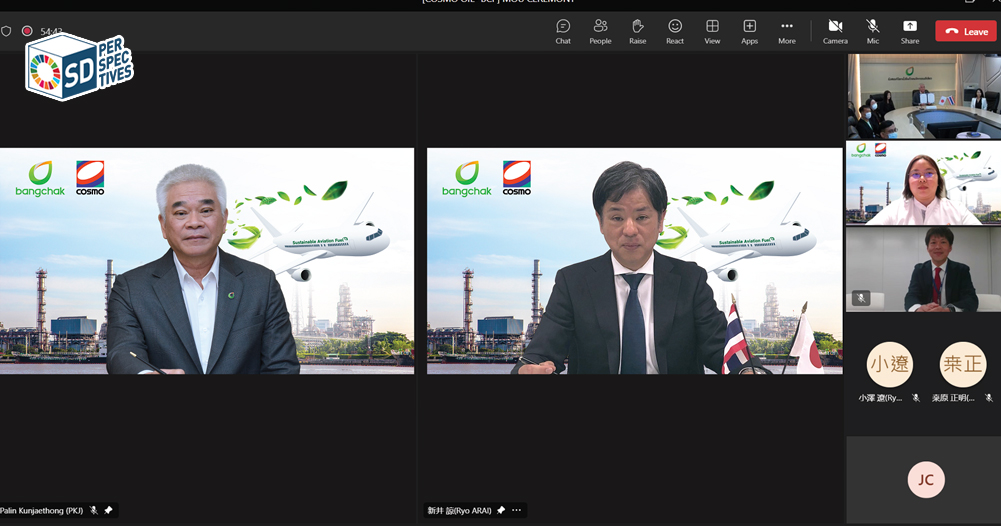
Task: Unpin Palin Kunjaethong video
Action: 109,510
